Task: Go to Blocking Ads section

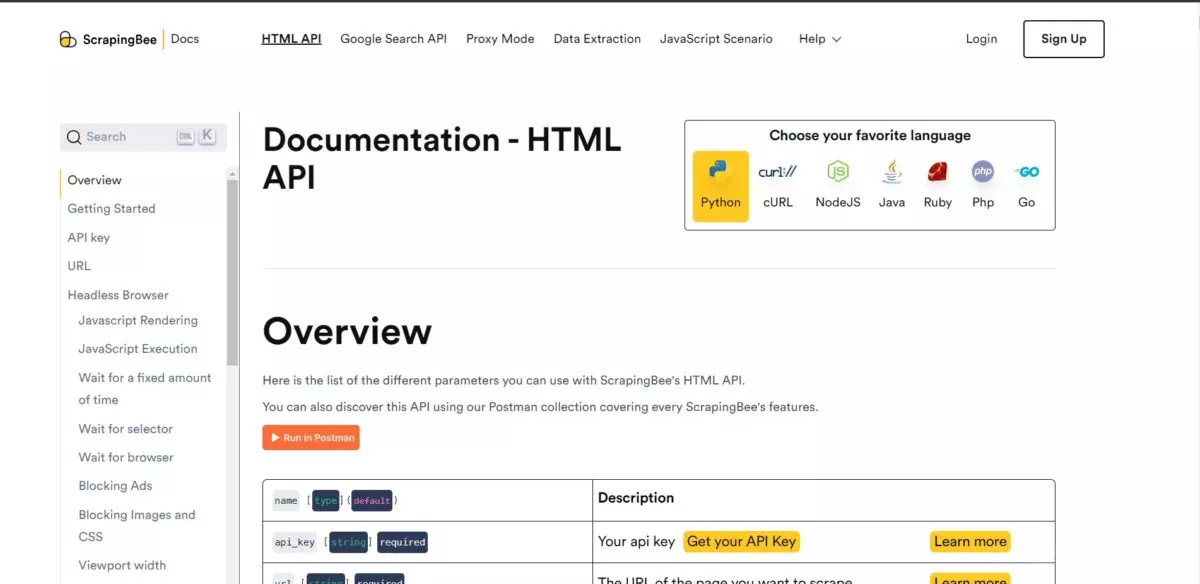Action: tap(115, 486)
